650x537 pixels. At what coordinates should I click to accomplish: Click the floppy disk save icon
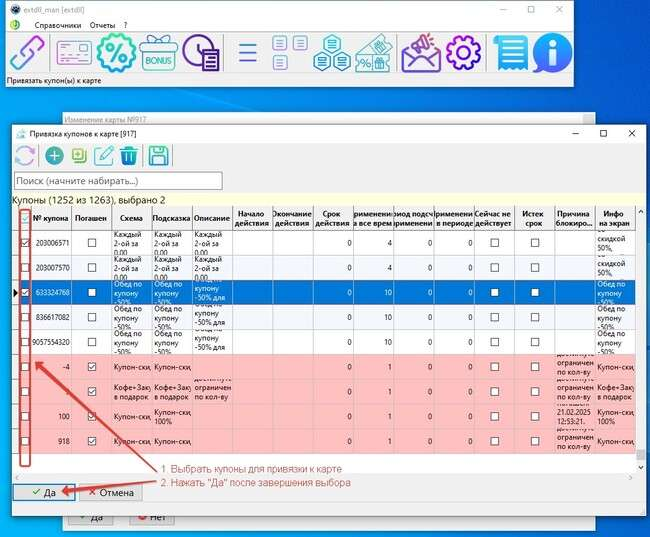[x=157, y=155]
